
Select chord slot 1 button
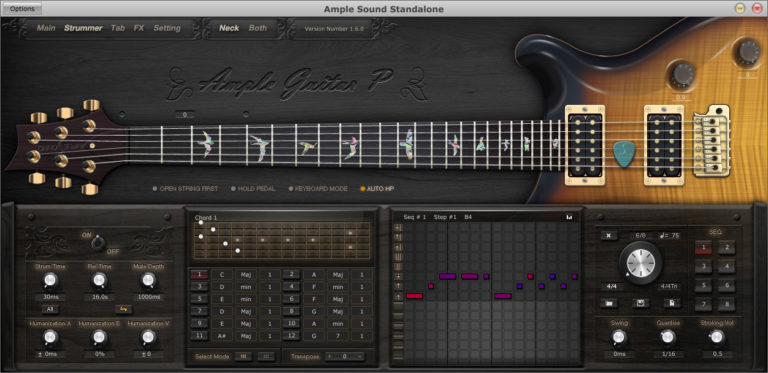click(x=199, y=275)
